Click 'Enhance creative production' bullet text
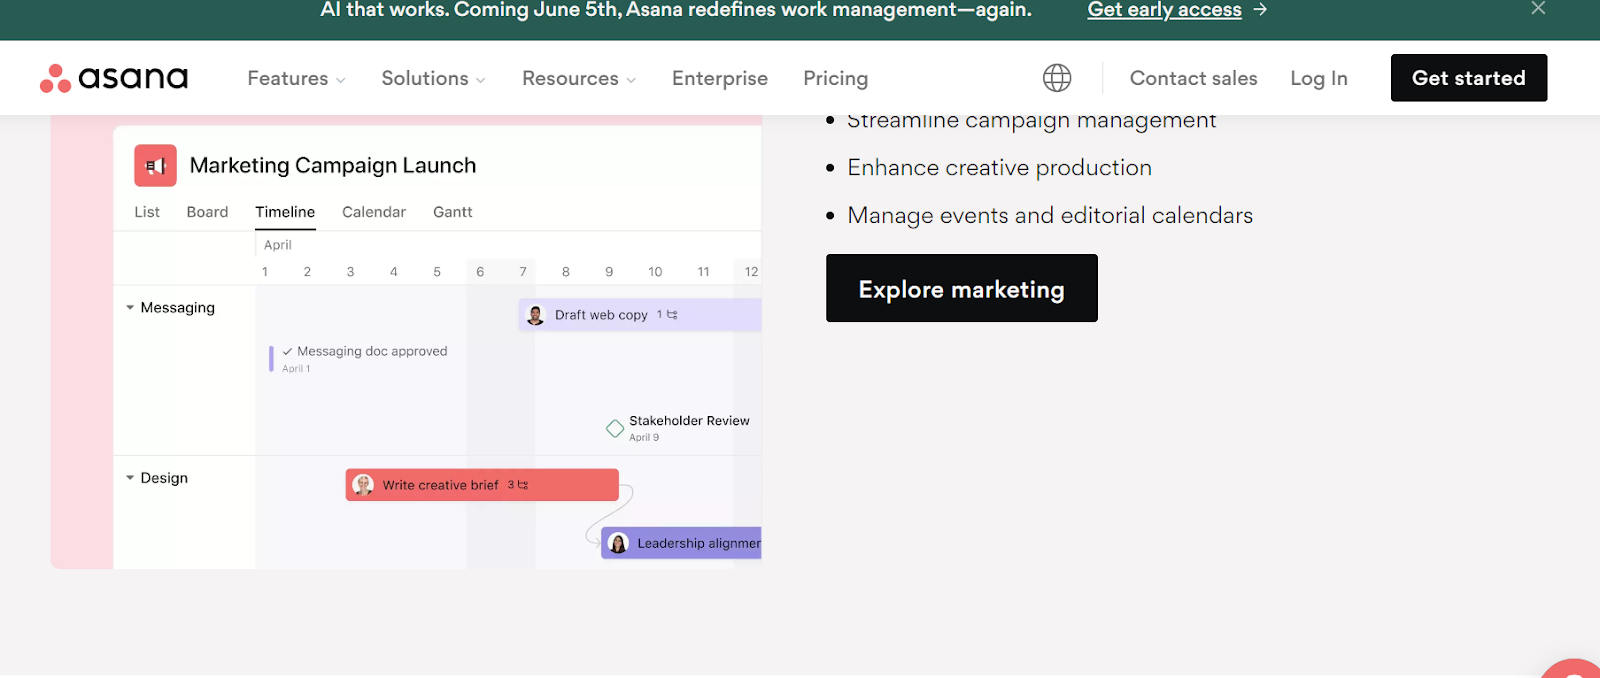 (x=999, y=168)
